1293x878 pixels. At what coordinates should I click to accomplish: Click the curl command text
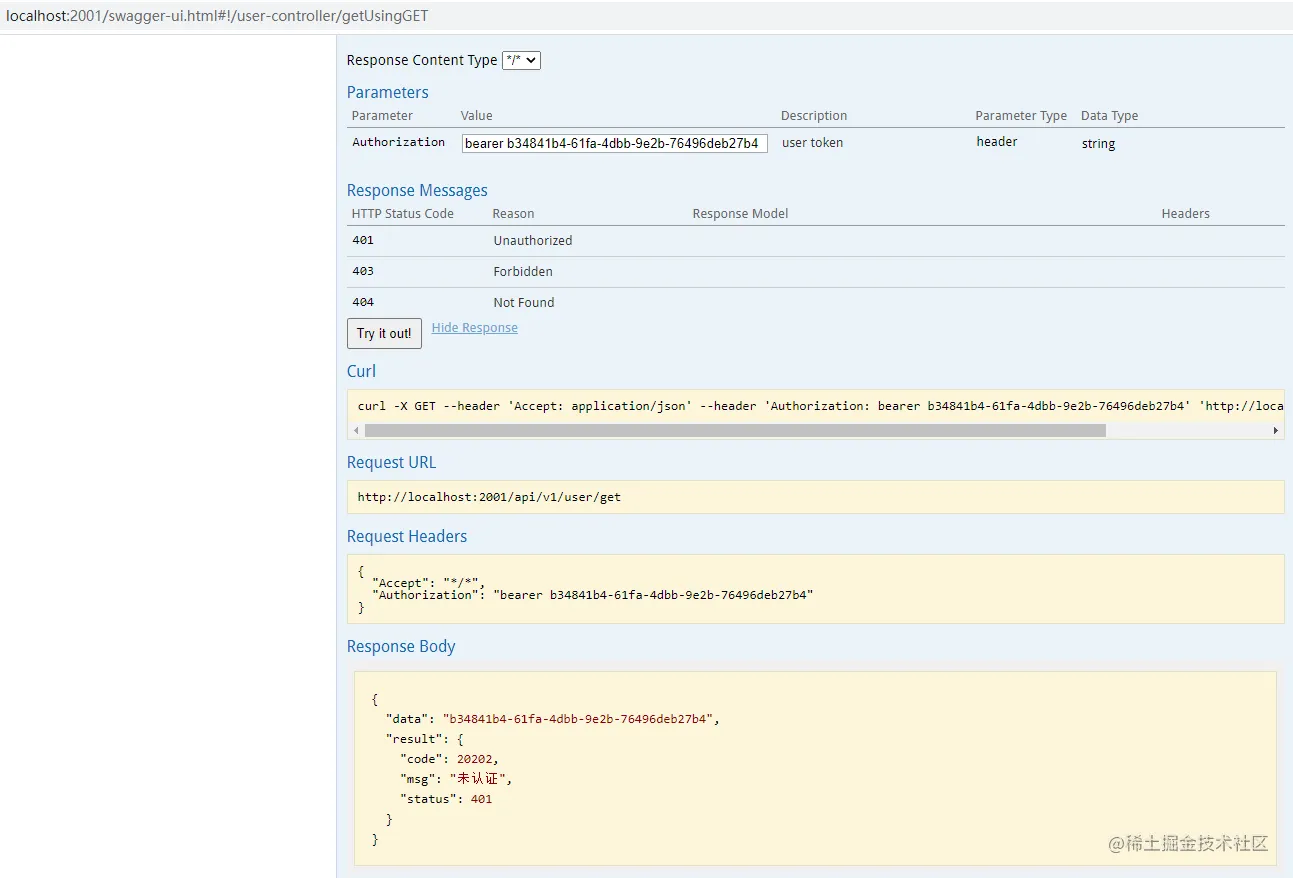coord(820,406)
